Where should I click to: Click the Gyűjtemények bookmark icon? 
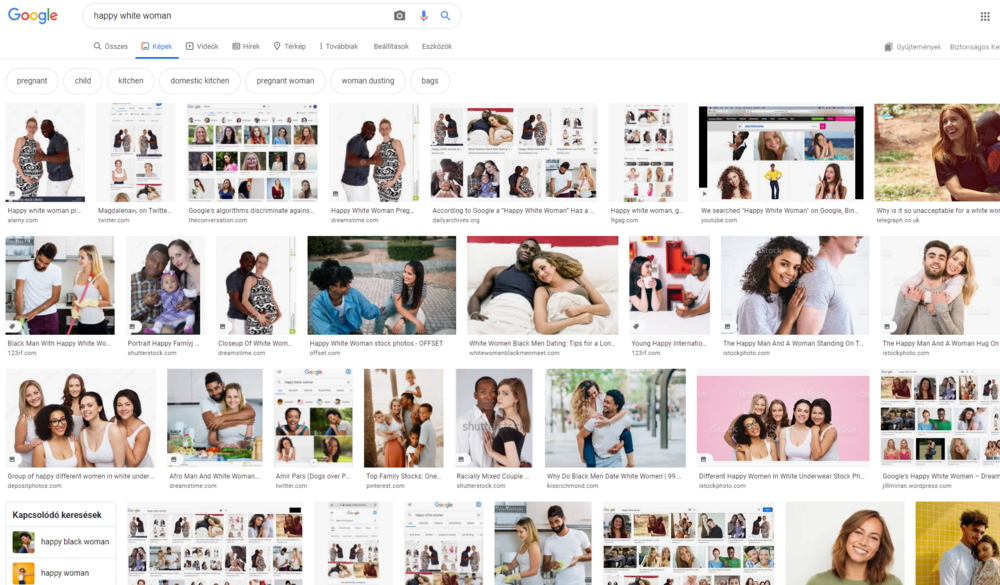[888, 47]
